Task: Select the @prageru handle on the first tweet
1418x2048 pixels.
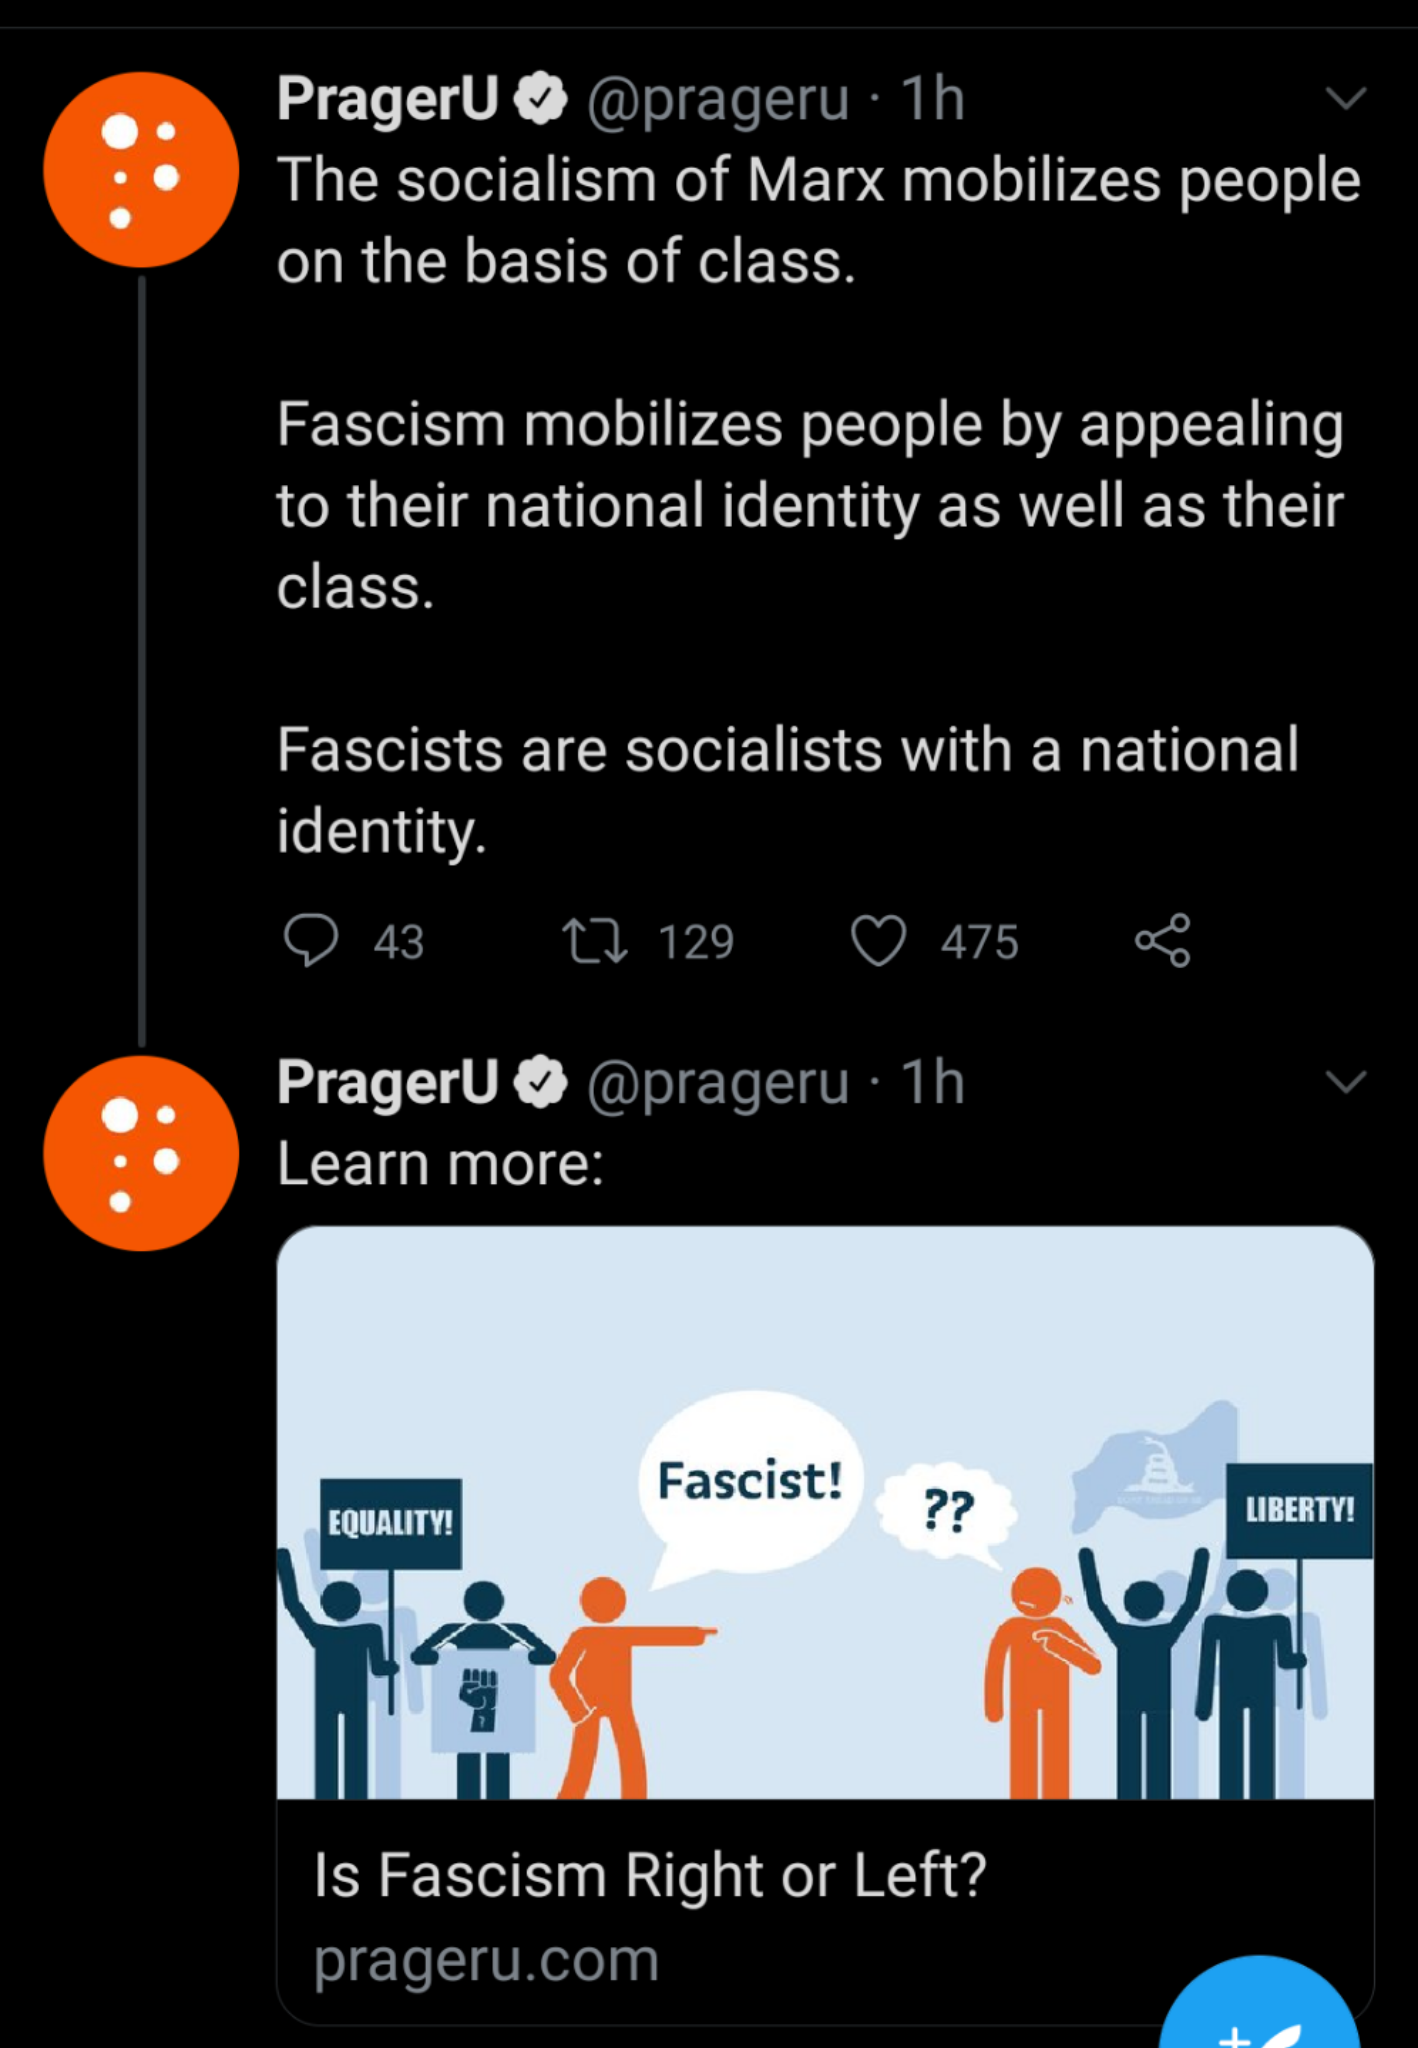Action: 714,96
